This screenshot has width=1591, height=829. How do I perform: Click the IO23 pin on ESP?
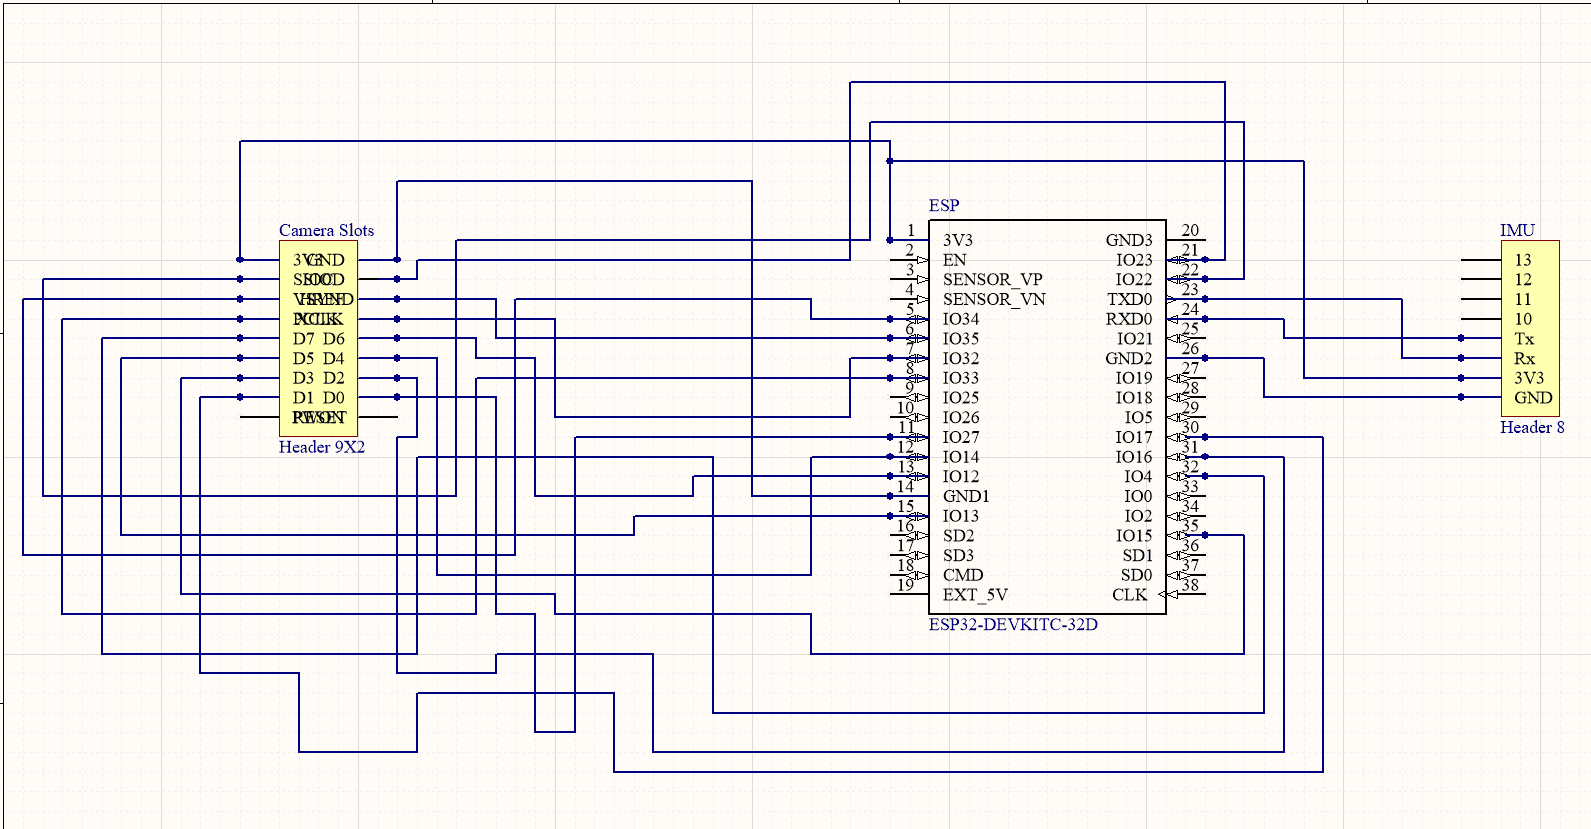[1134, 260]
